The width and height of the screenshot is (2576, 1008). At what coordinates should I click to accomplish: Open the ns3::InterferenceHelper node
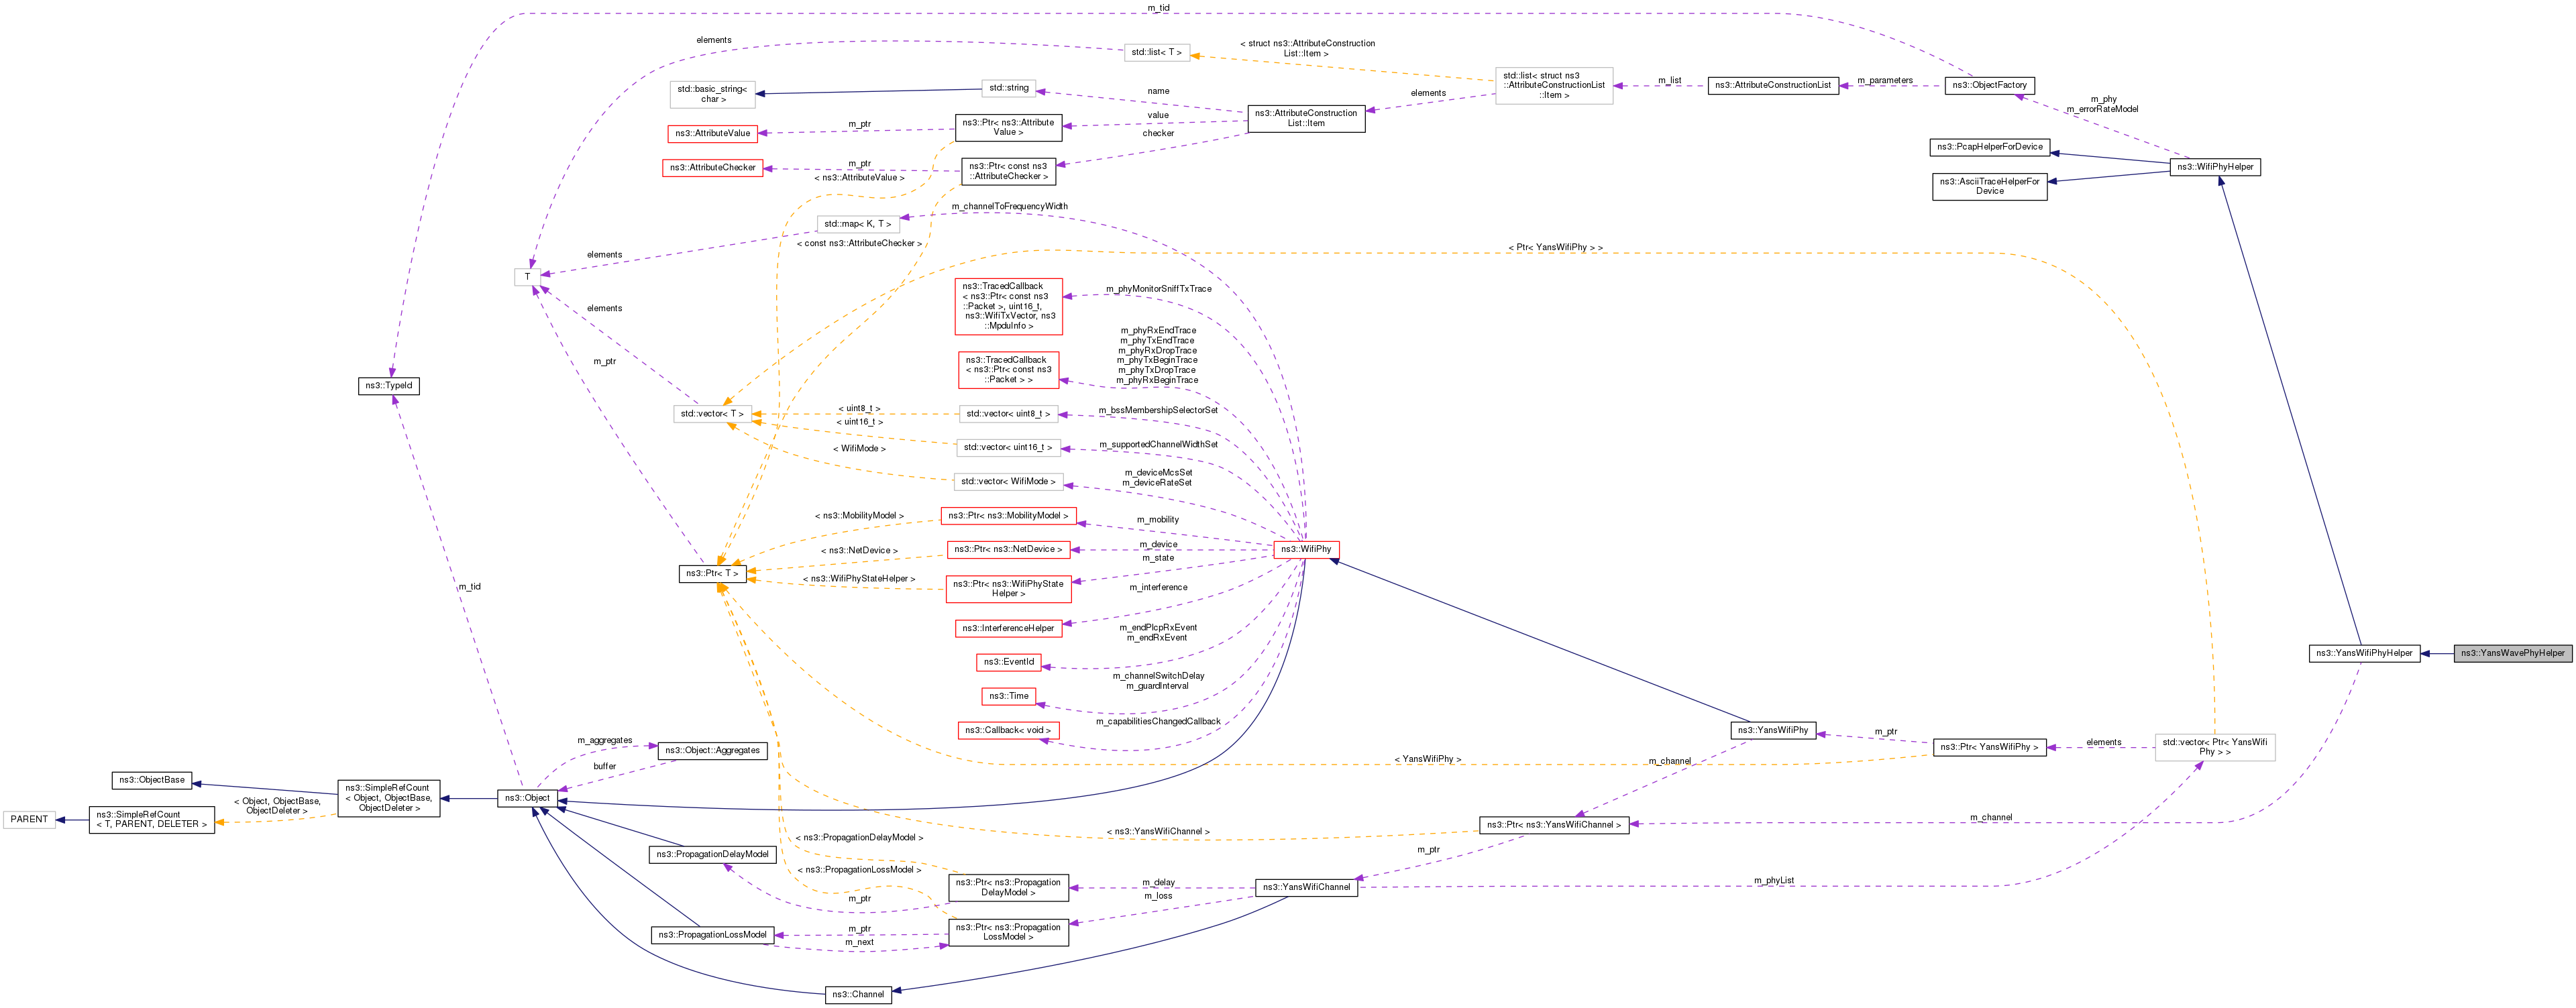pos(1008,628)
